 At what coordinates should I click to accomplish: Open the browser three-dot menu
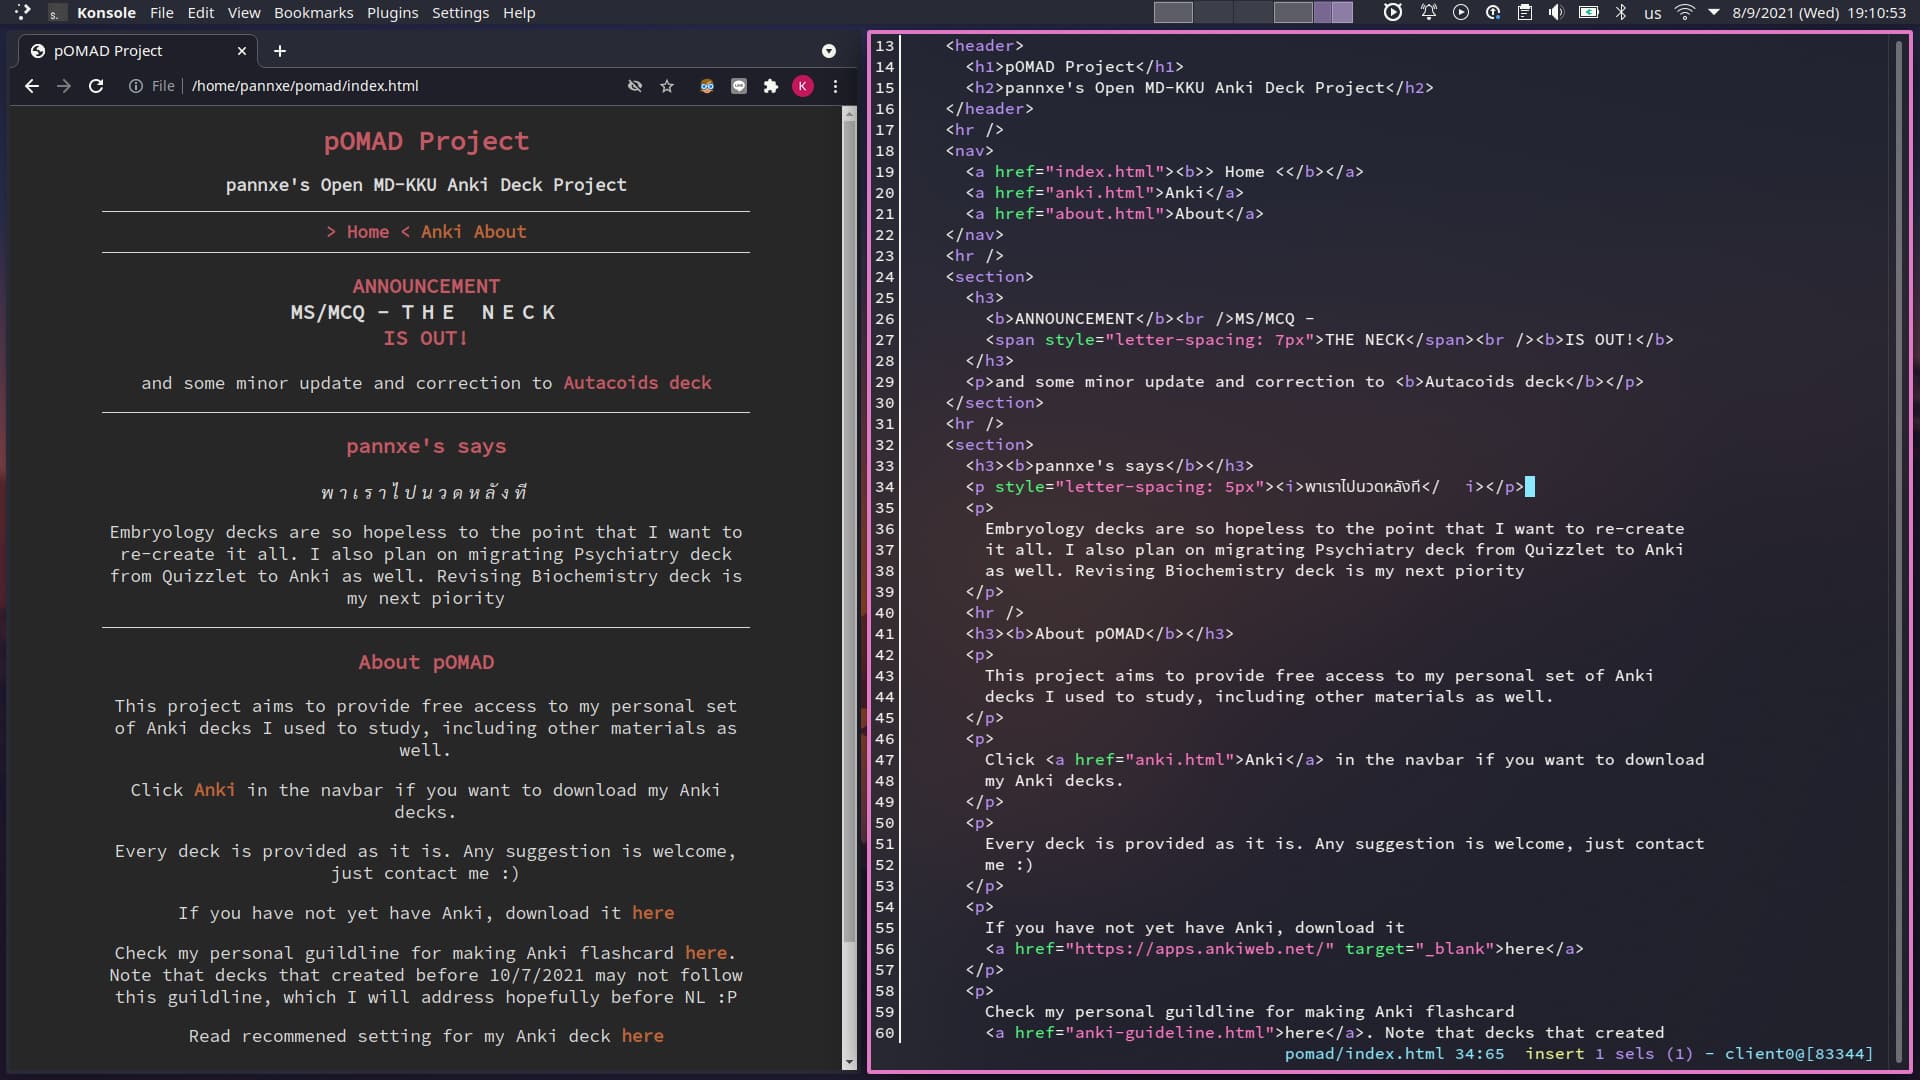(x=836, y=86)
